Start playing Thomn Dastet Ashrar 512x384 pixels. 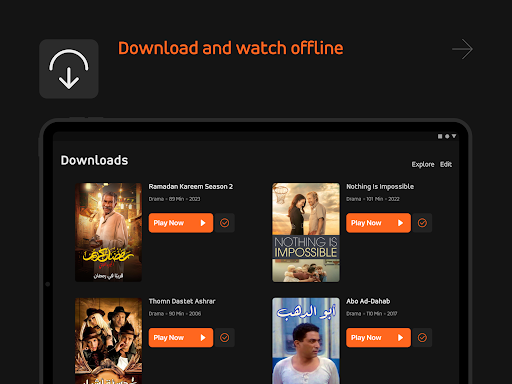pos(181,337)
